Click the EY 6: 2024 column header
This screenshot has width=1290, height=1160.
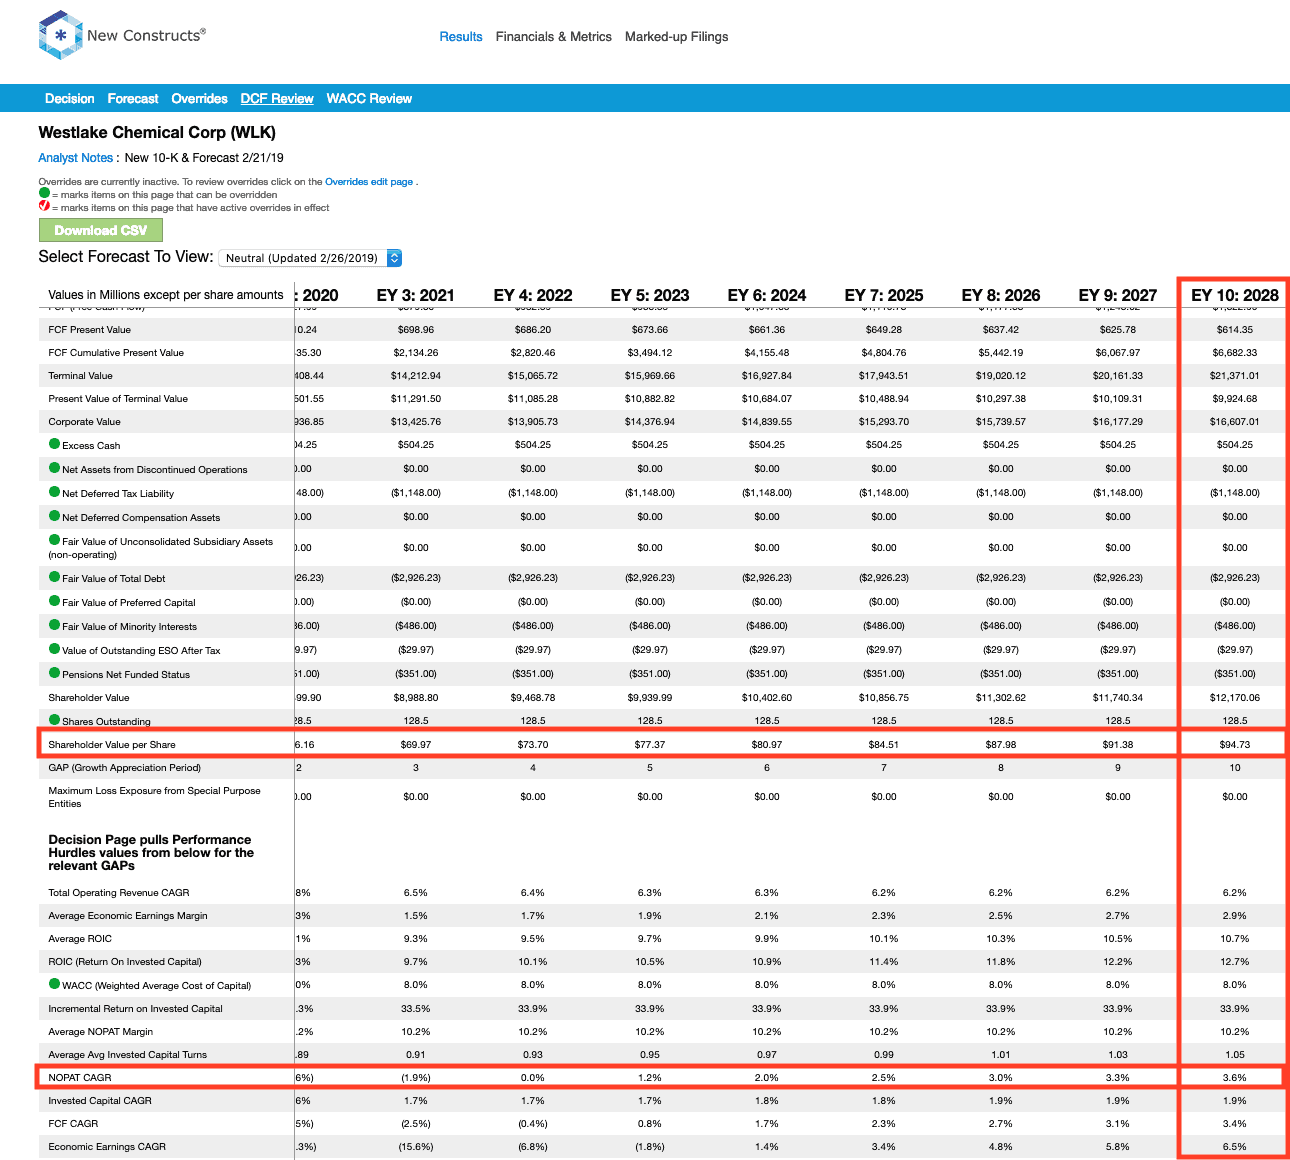coord(767,295)
